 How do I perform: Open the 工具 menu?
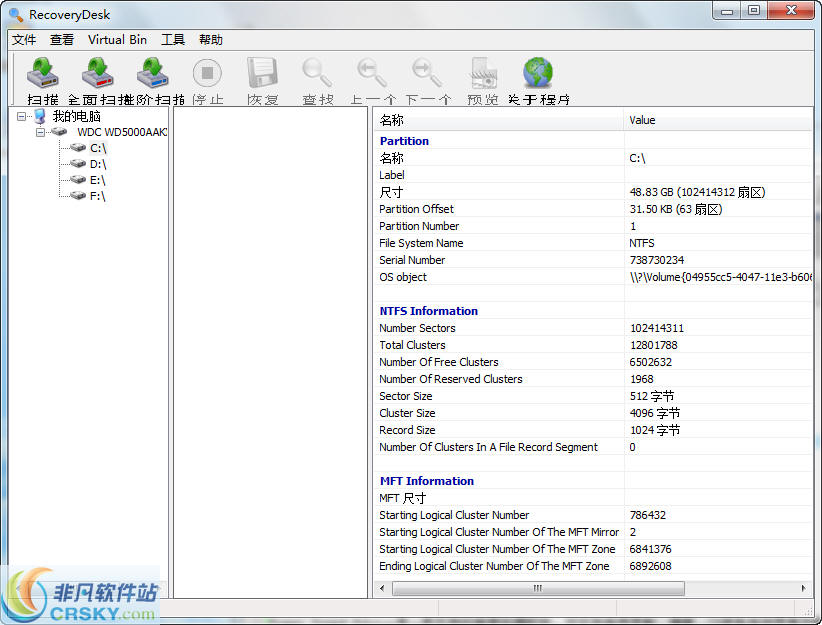click(172, 40)
